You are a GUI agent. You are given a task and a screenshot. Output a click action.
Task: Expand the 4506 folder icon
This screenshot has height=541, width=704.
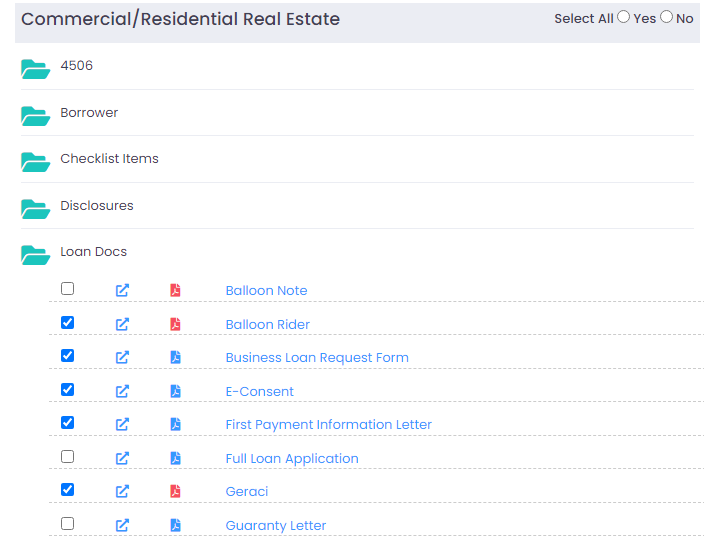coord(35,69)
